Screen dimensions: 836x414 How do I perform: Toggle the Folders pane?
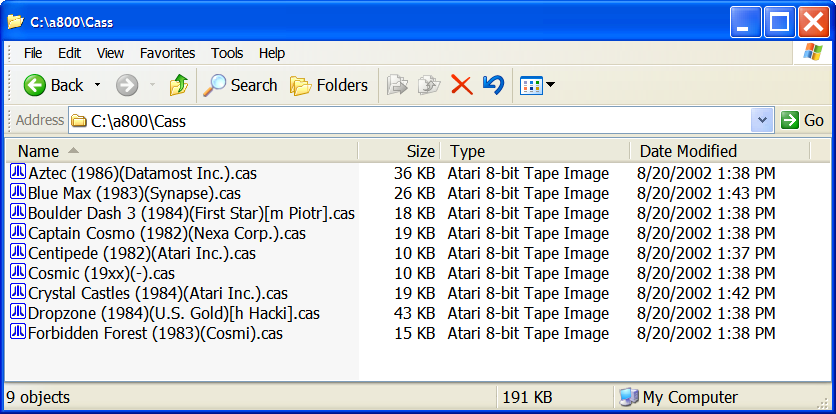[x=329, y=85]
